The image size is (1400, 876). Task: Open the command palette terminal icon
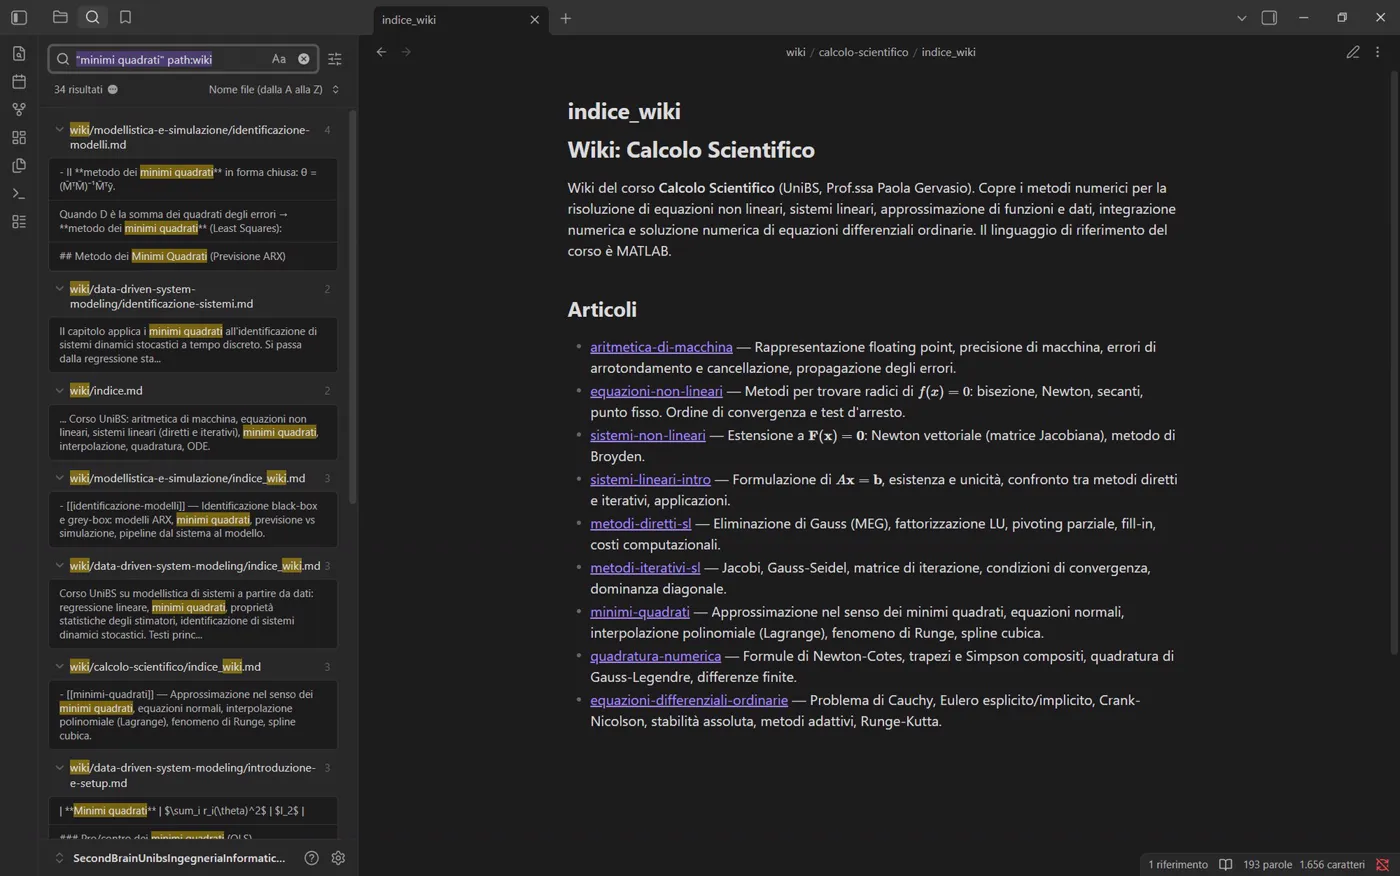19,193
